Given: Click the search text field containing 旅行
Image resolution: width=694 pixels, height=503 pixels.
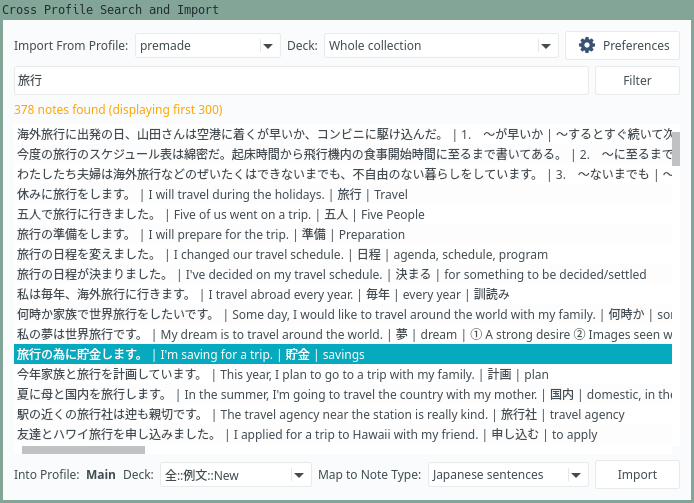Looking at the screenshot, I should (300, 80).
